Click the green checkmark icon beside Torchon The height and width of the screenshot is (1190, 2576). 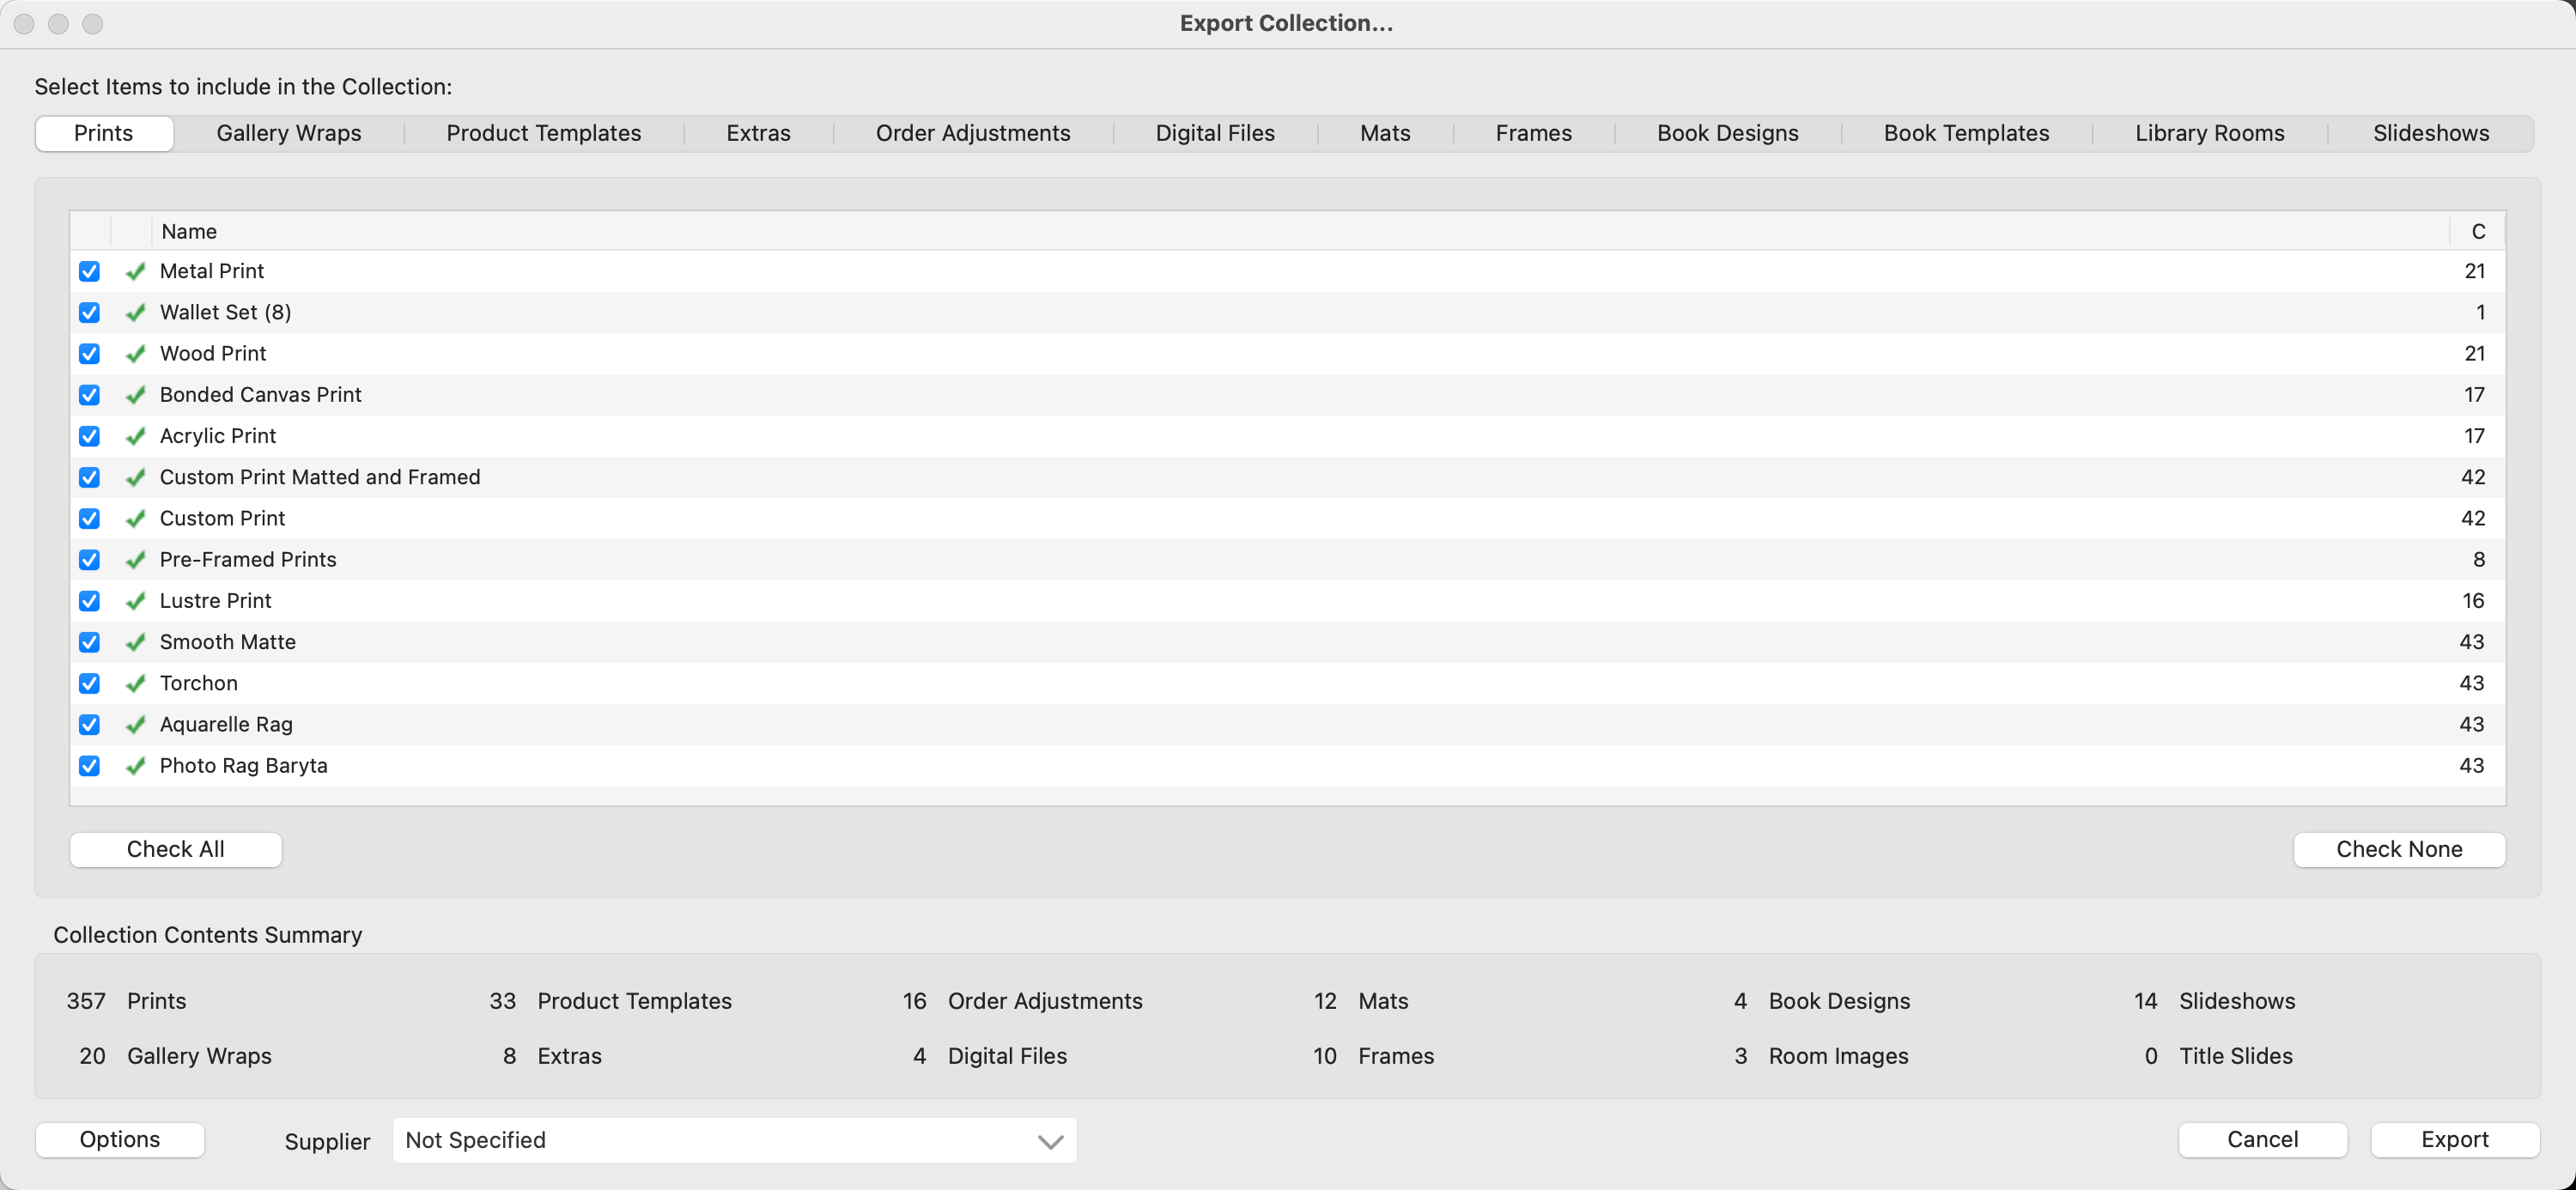point(136,683)
